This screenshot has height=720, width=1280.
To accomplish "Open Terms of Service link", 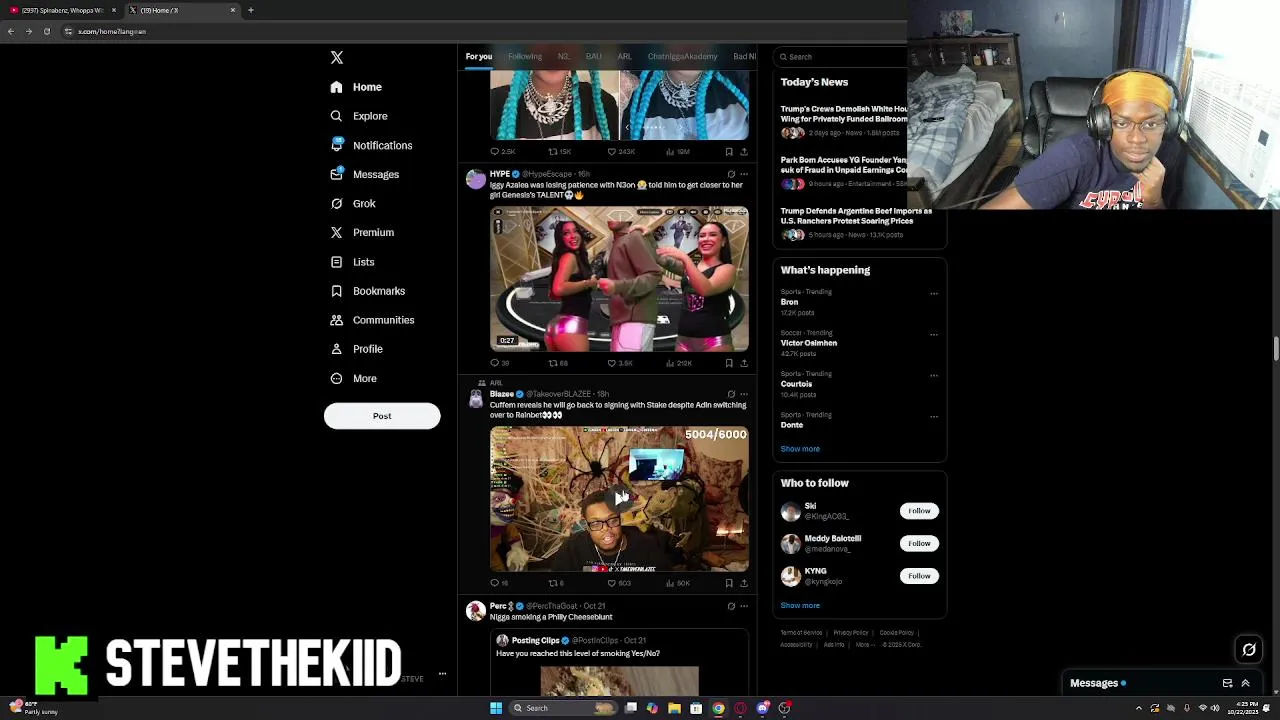I will (801, 633).
